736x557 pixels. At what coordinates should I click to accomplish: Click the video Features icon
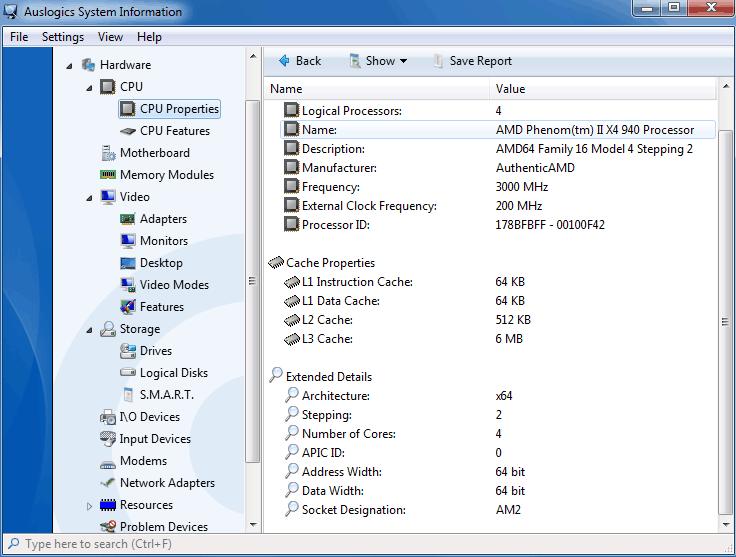(128, 307)
